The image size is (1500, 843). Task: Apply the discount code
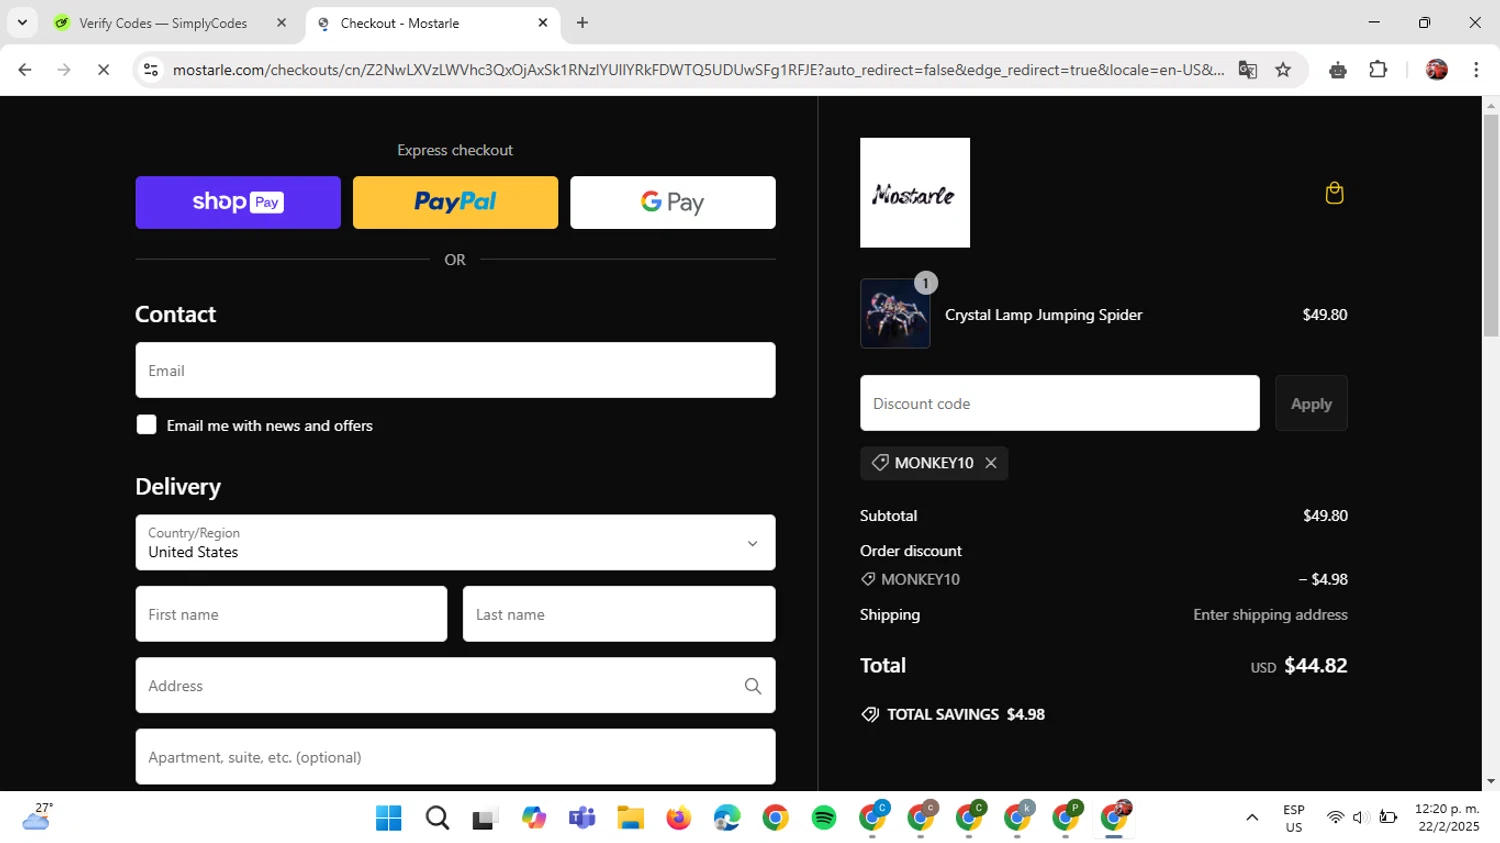tap(1311, 403)
